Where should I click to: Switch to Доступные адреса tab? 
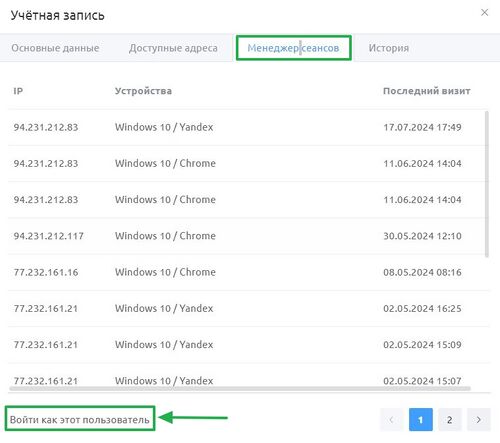173,48
